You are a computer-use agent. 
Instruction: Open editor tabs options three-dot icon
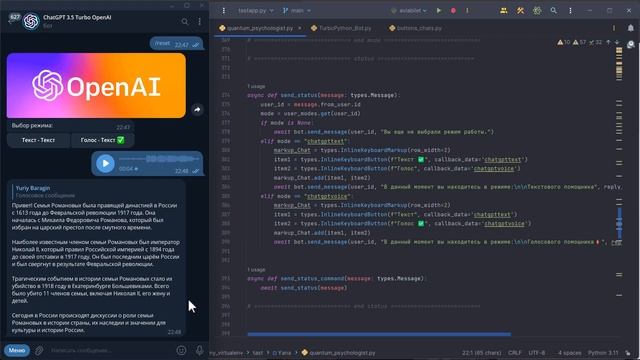(x=614, y=28)
